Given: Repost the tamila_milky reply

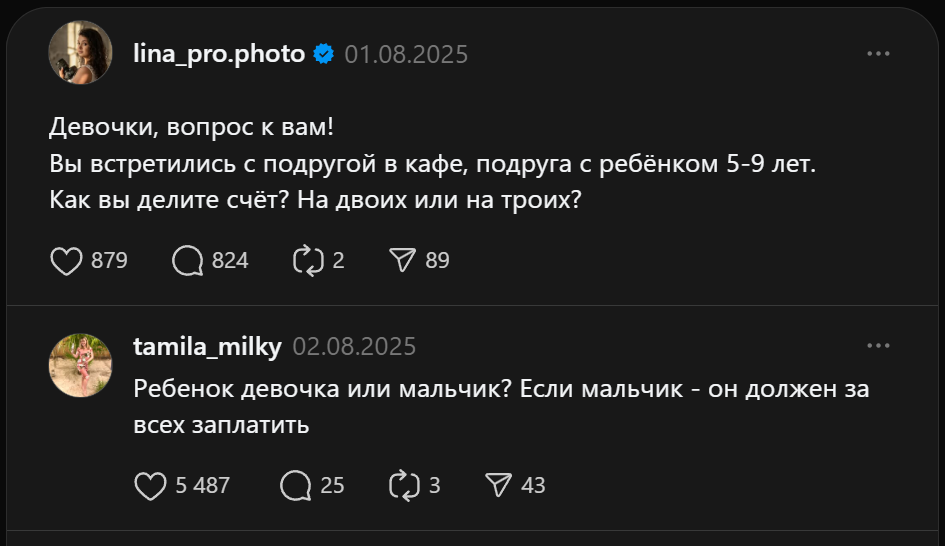Looking at the screenshot, I should [x=402, y=486].
